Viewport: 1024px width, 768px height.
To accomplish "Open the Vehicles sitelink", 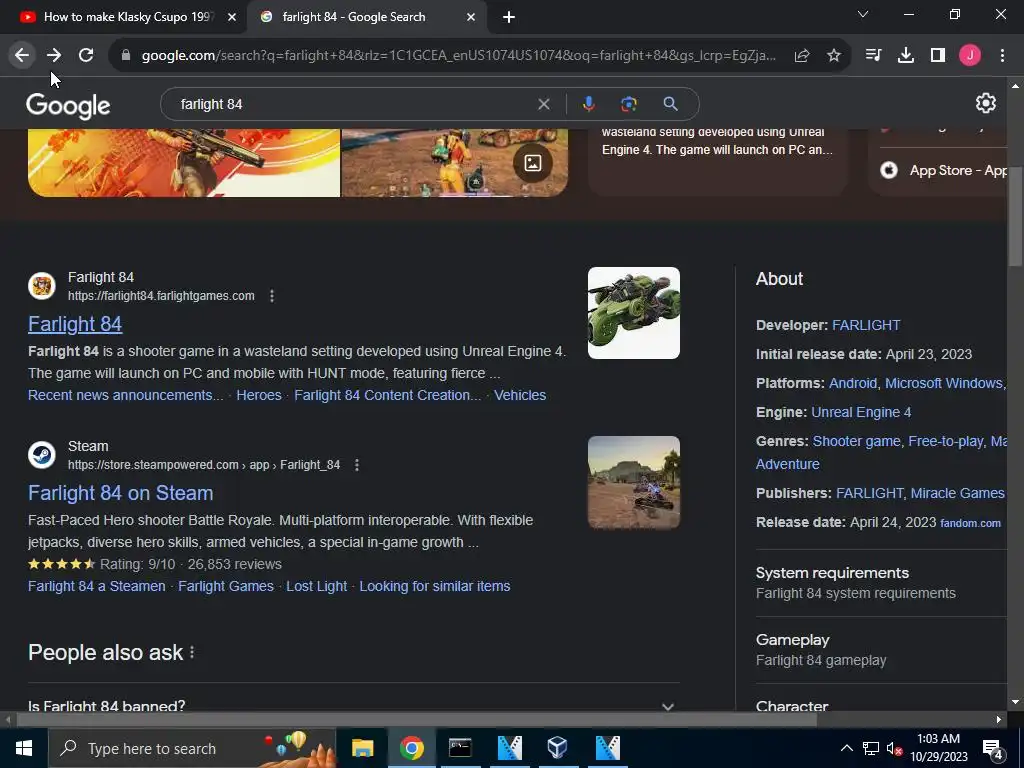I will (x=520, y=395).
